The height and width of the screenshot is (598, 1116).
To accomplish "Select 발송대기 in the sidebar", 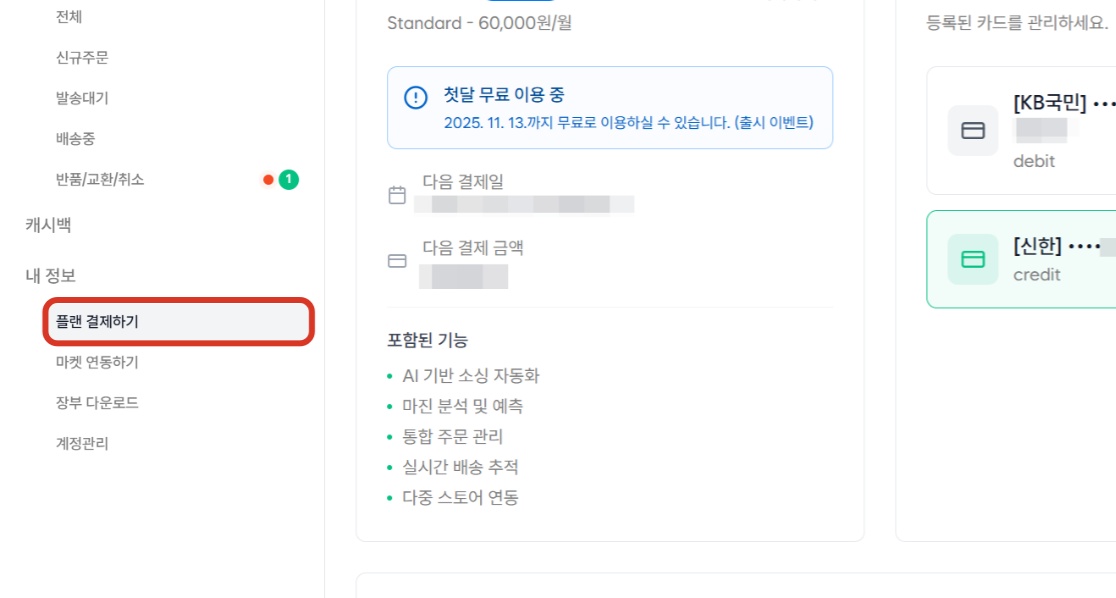I will tap(82, 98).
